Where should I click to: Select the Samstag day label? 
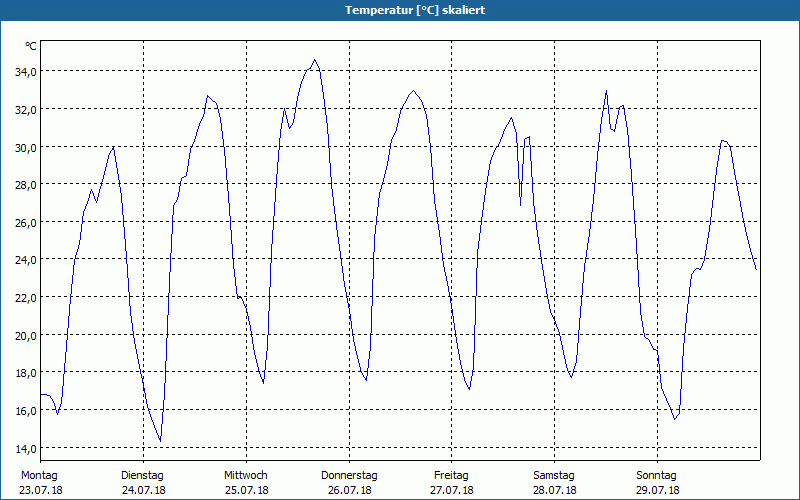[x=554, y=476]
